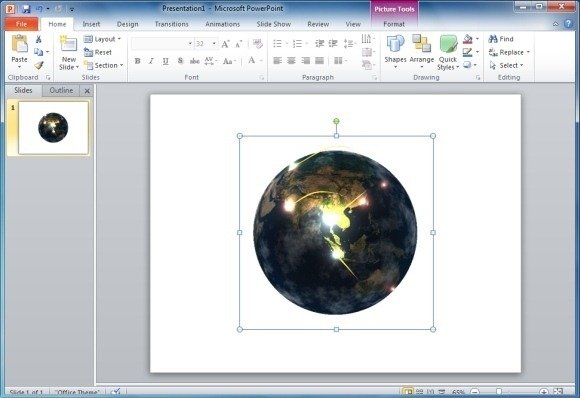Open the Outline pane tab
The height and width of the screenshot is (398, 580).
(61, 91)
